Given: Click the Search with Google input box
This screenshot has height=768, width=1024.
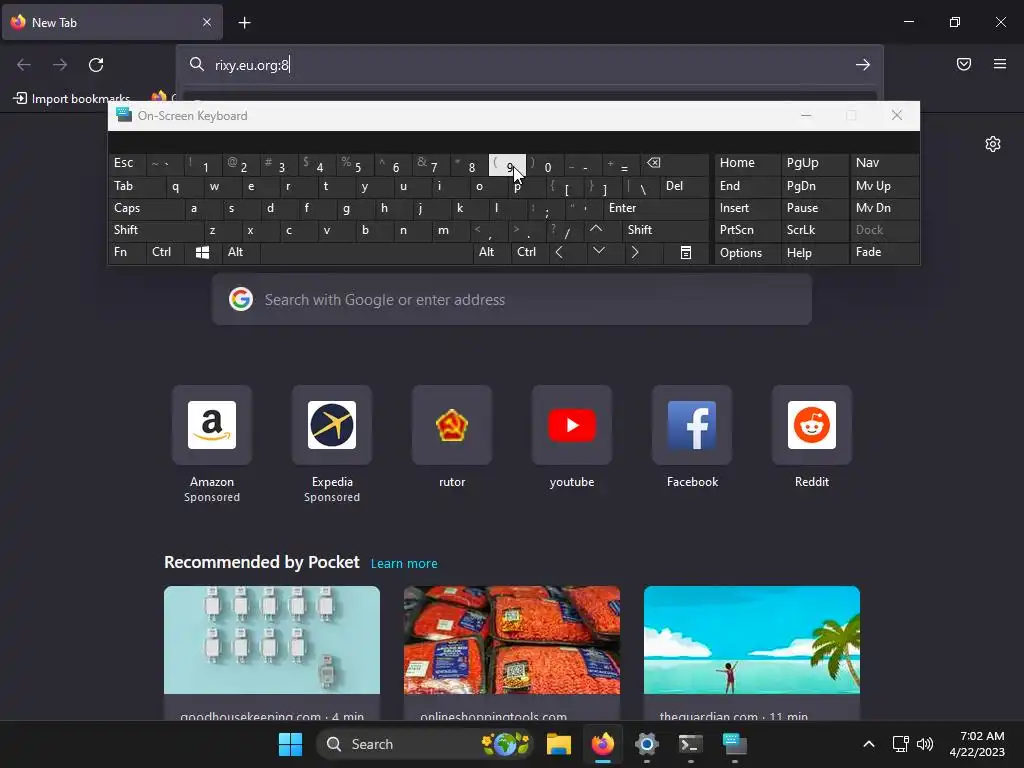Looking at the screenshot, I should coord(512,300).
